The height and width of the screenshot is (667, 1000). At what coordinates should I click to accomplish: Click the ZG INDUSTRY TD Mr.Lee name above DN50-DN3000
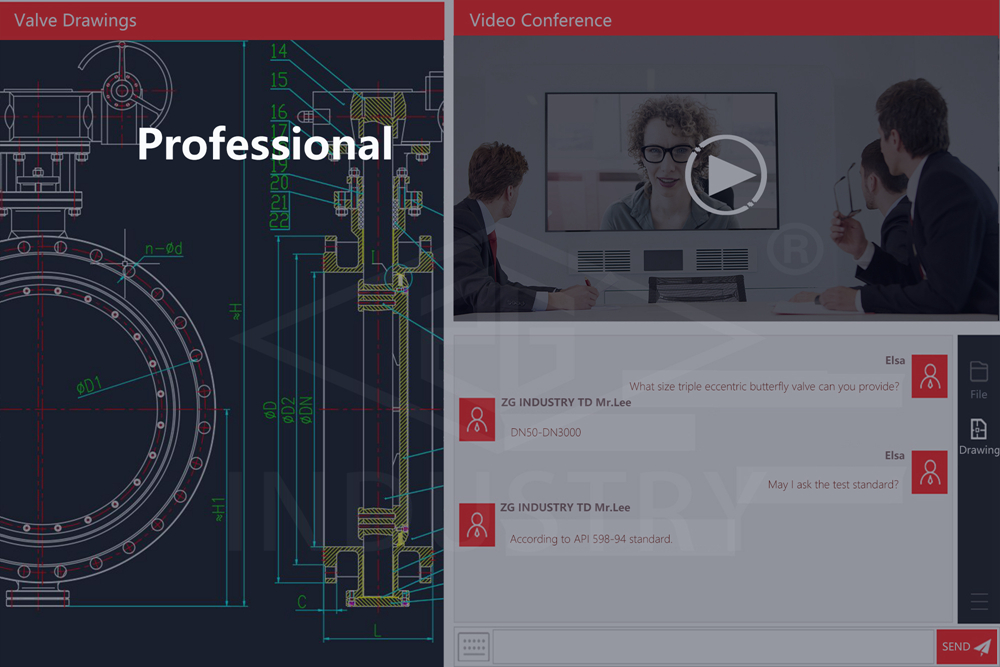[565, 402]
